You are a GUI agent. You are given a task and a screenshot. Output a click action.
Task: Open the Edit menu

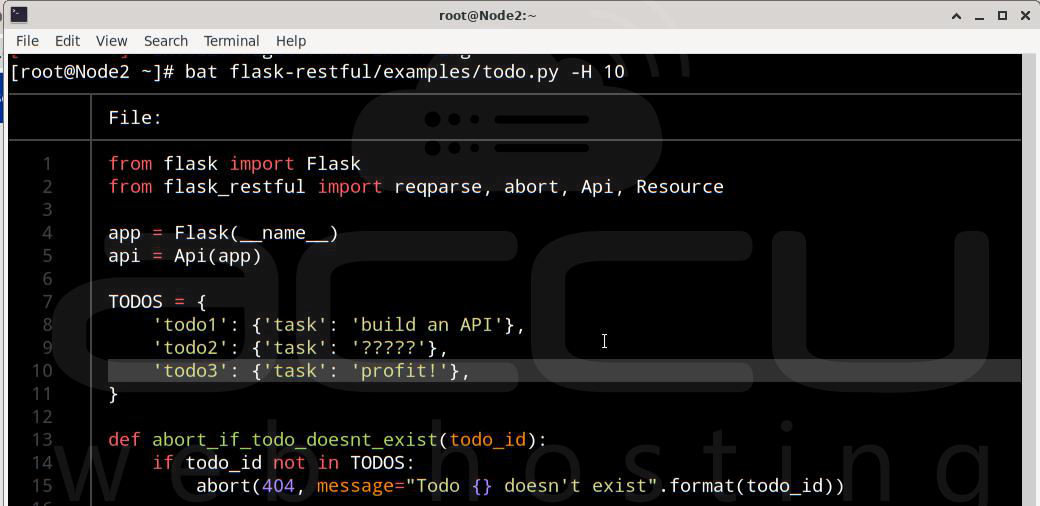(x=67, y=41)
